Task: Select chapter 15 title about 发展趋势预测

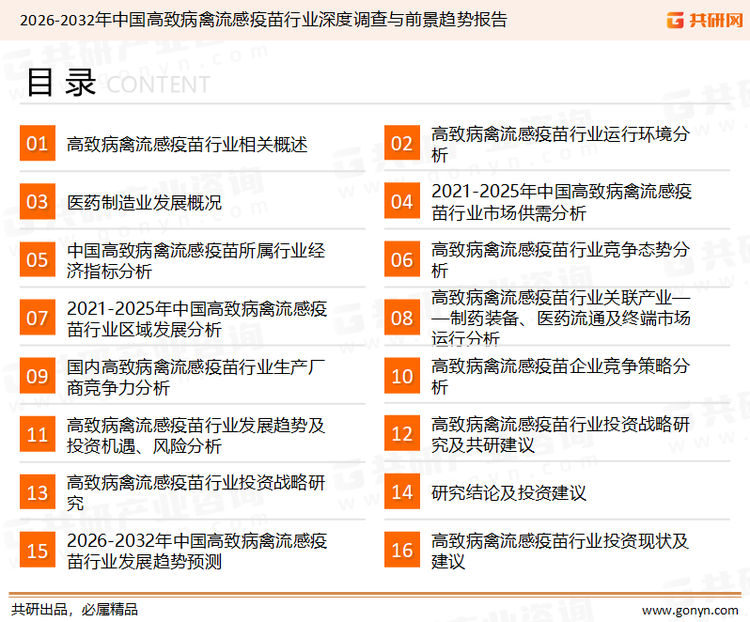Action: coord(197,551)
